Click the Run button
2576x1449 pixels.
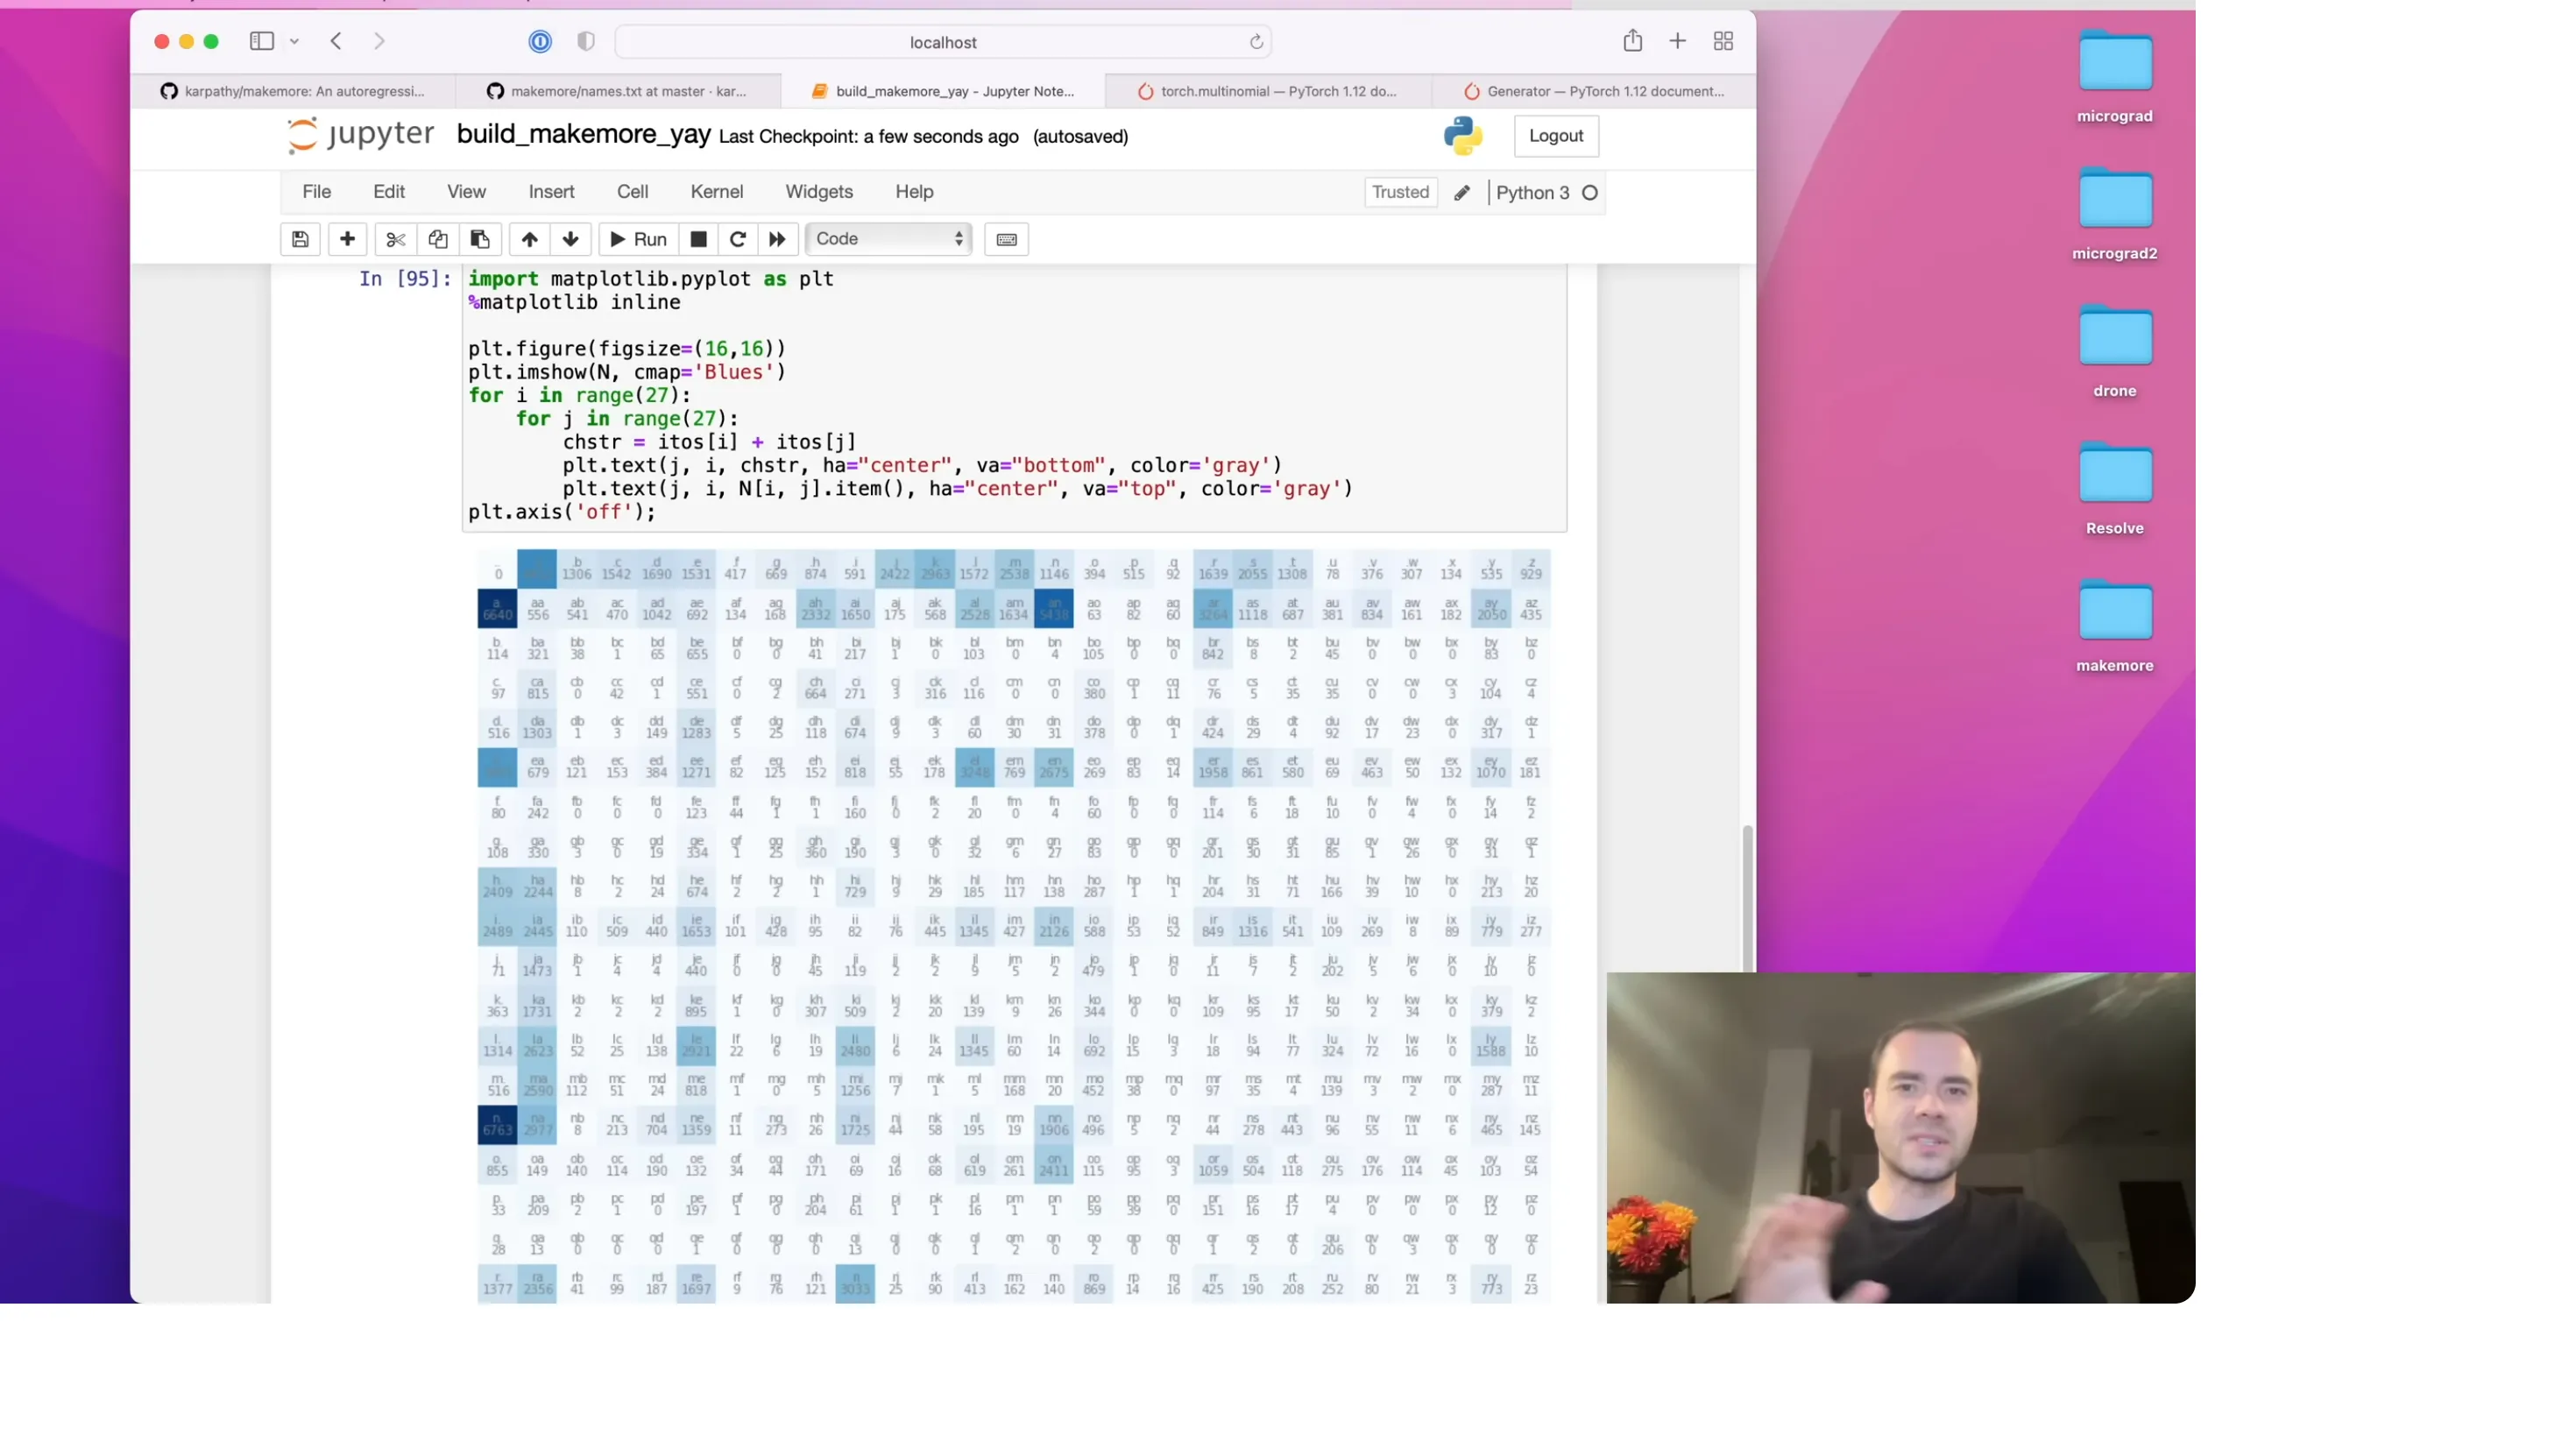638,239
